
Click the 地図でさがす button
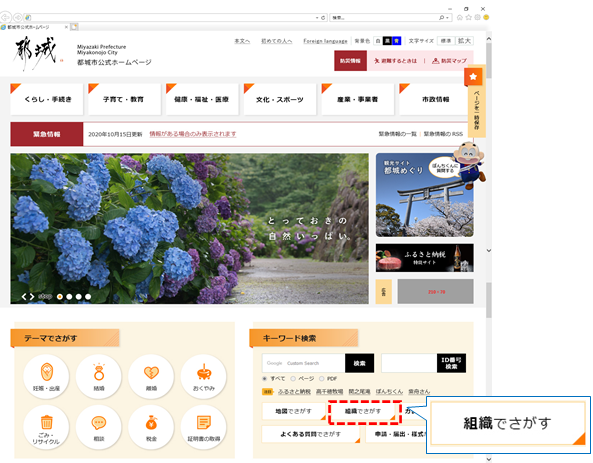(x=294, y=411)
